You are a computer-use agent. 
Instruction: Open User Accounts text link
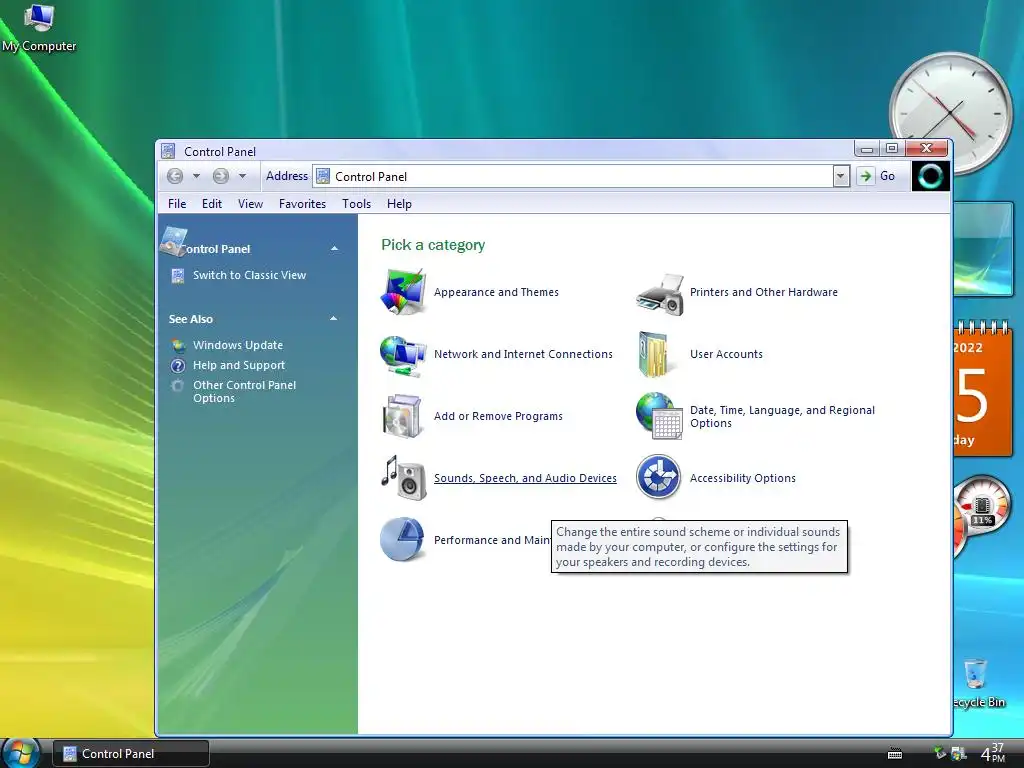726,354
